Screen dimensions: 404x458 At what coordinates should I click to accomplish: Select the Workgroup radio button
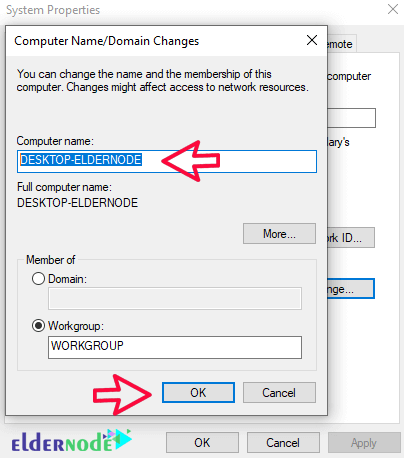coord(38,326)
